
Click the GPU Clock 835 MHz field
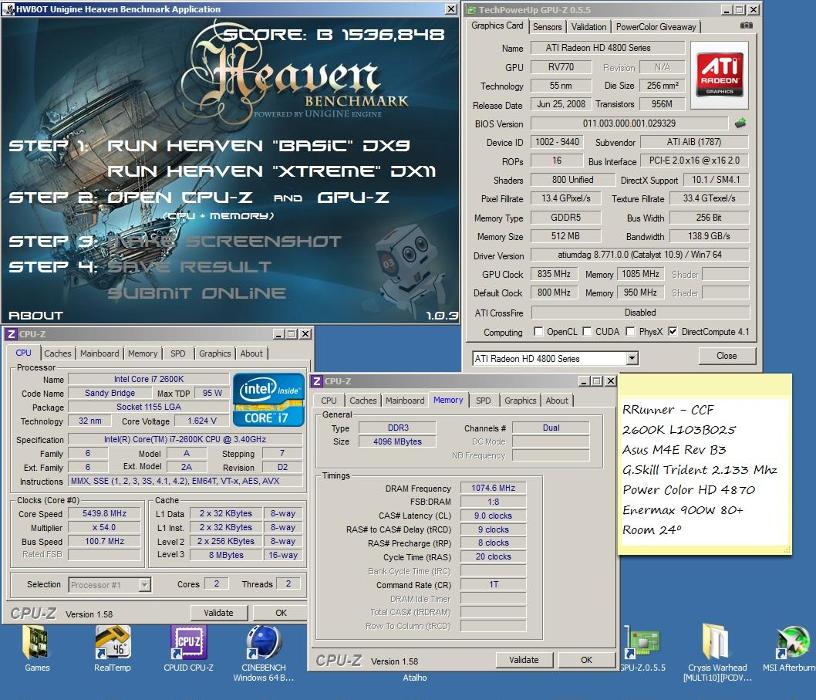coord(554,274)
